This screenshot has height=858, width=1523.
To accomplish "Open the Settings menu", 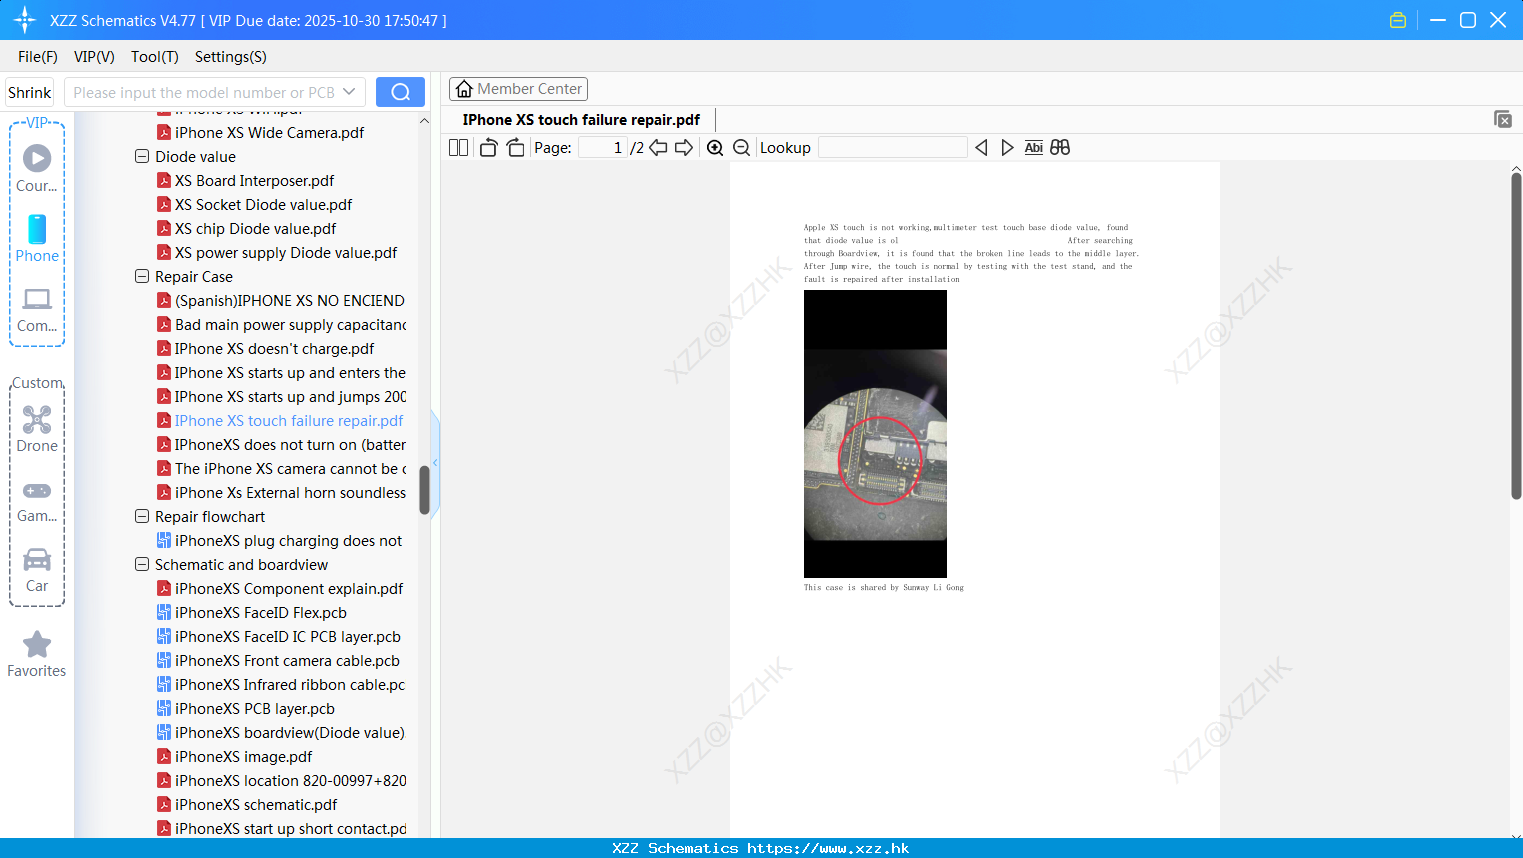I will [231, 57].
